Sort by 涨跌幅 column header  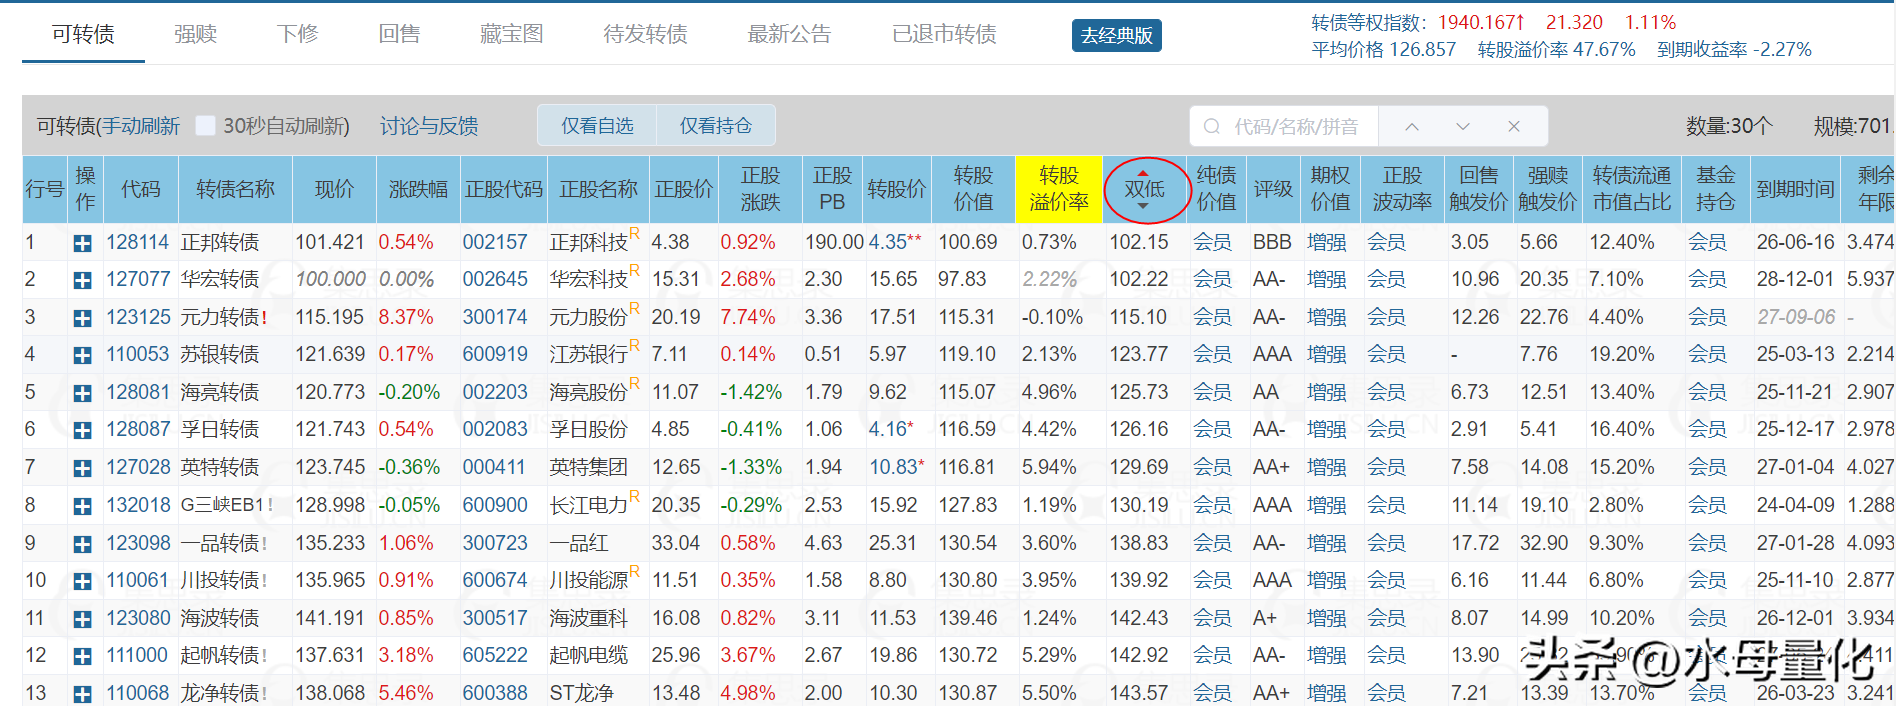[418, 189]
